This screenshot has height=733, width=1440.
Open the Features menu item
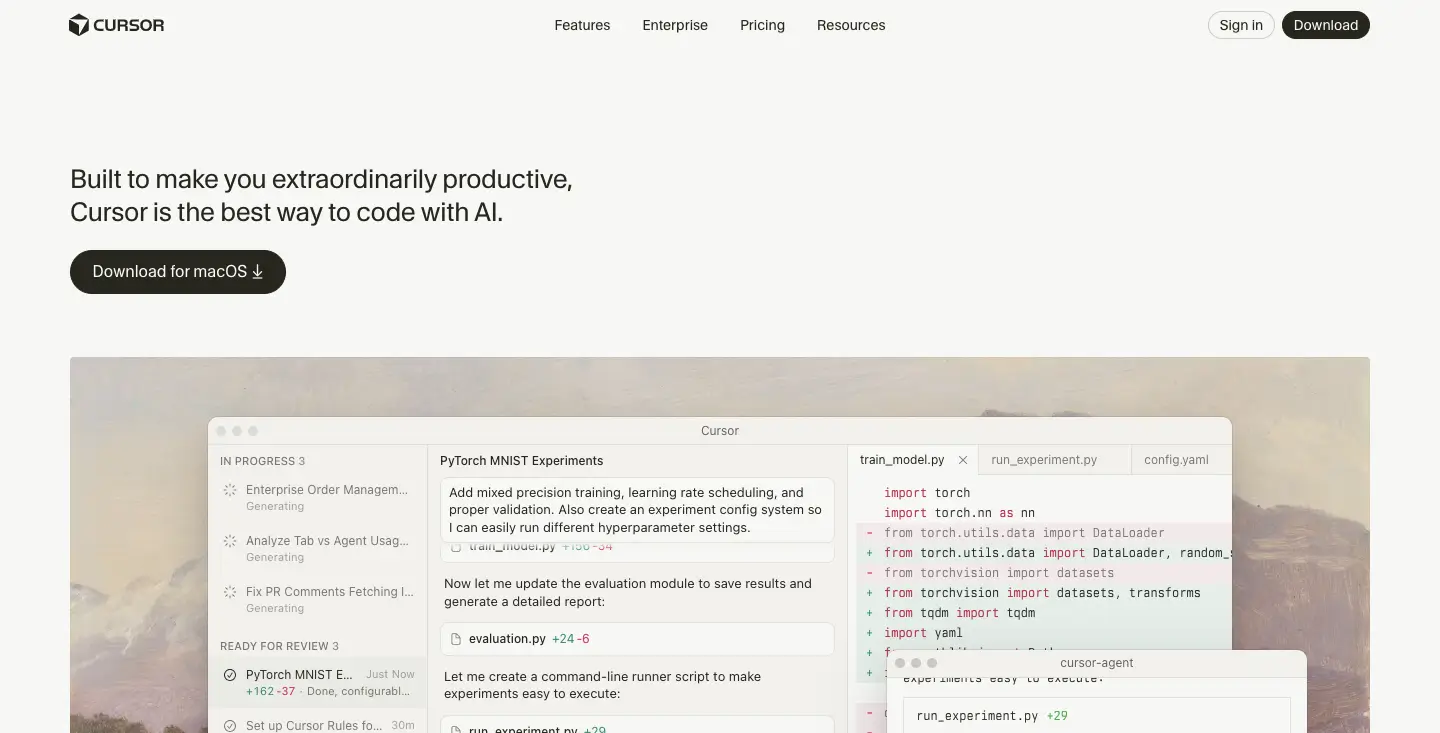(x=582, y=25)
